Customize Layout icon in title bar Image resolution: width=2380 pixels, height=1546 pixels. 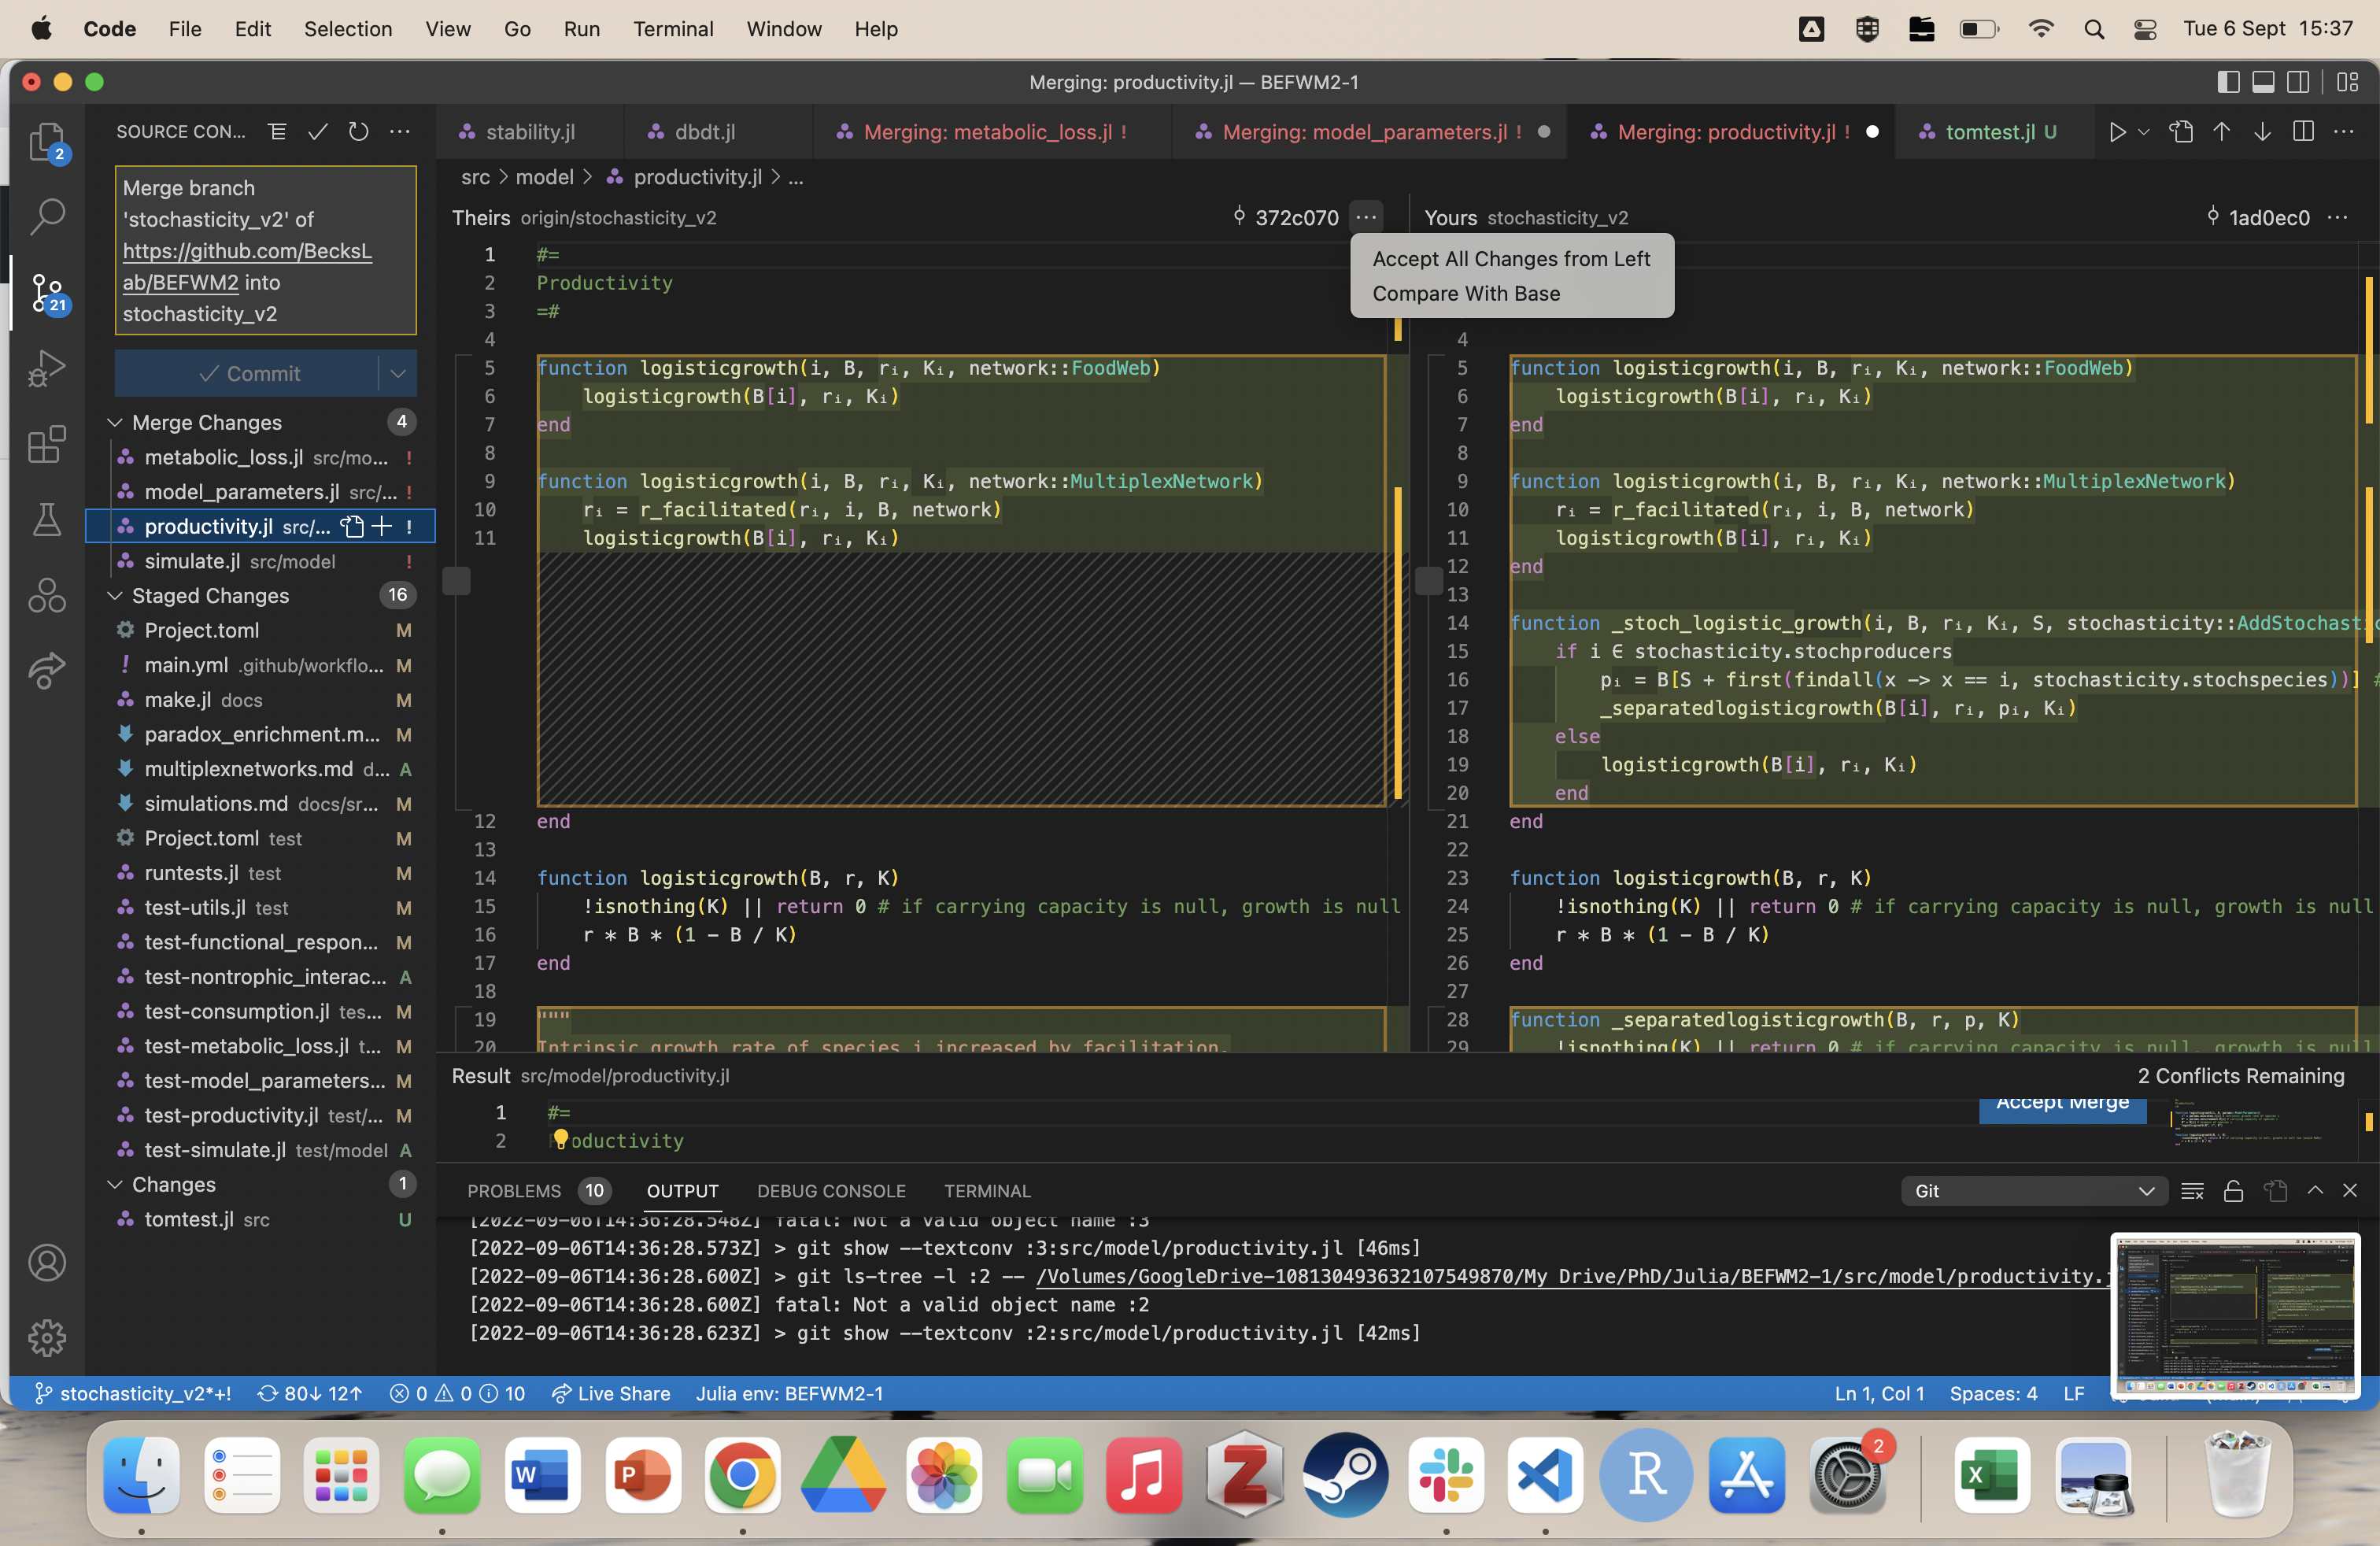tap(2348, 82)
